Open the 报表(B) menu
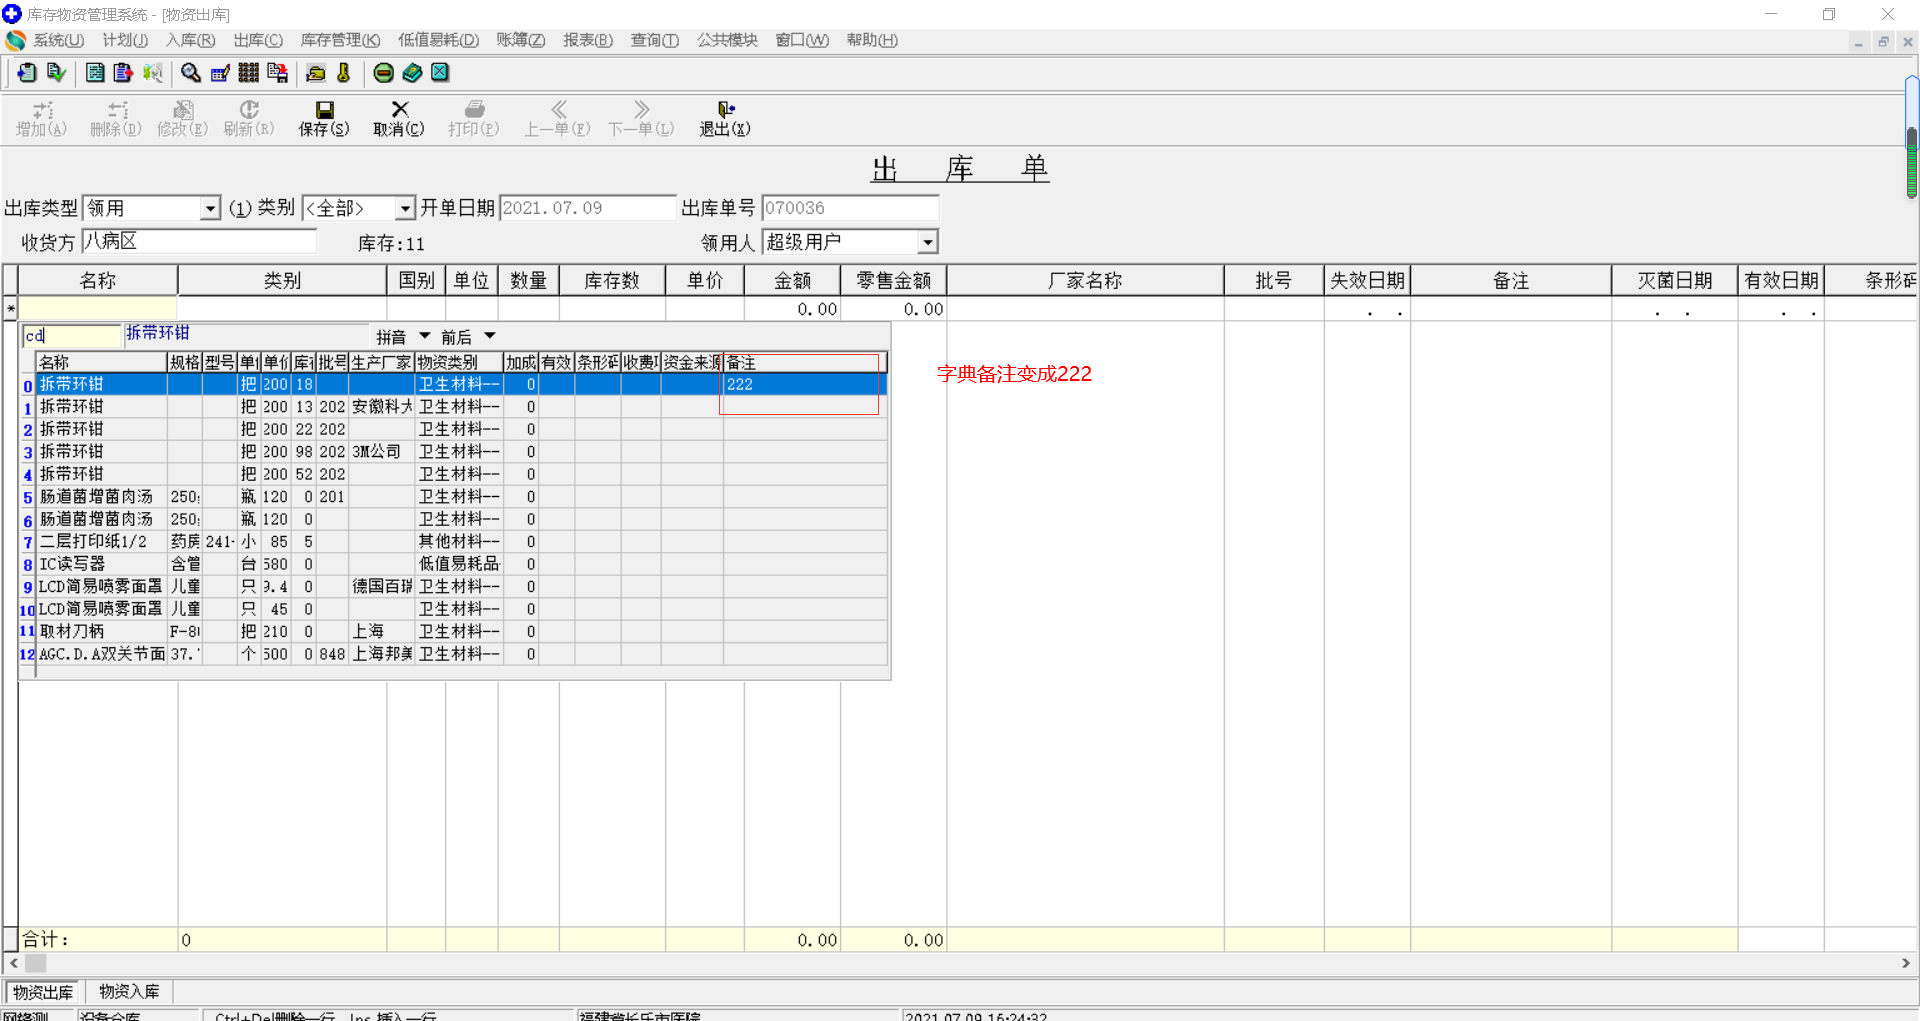Viewport: 1920px width, 1021px height. tap(588, 40)
